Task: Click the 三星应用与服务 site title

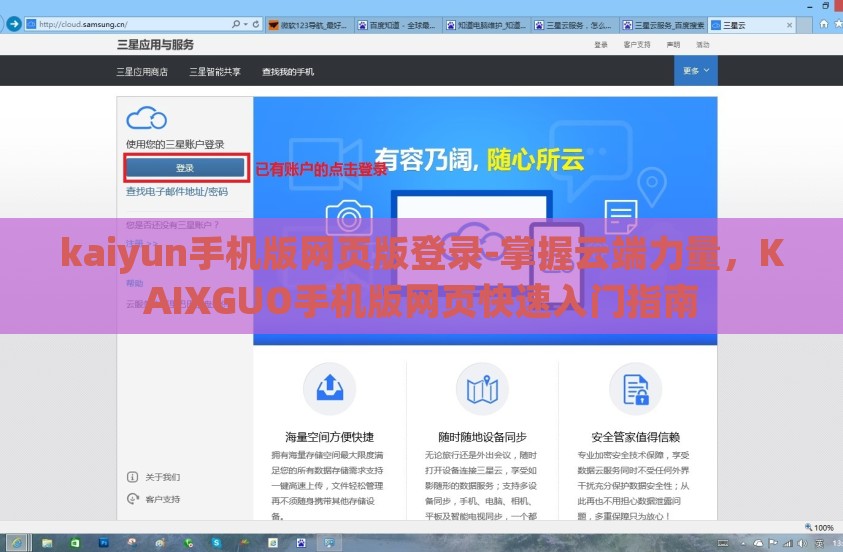Action: (x=155, y=45)
